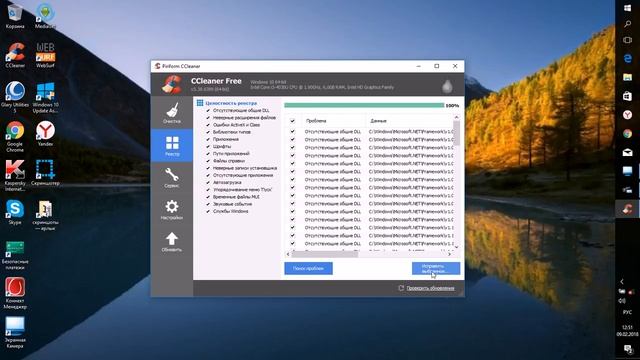
Task: Open the Очистка section in CCleaner sidebar
Action: click(172, 113)
